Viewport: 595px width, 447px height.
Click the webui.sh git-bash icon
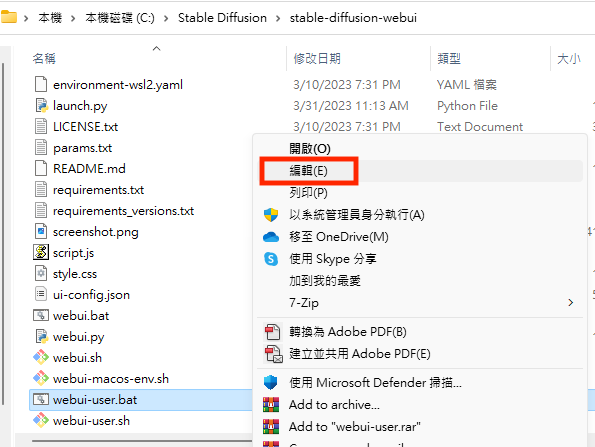coord(41,357)
